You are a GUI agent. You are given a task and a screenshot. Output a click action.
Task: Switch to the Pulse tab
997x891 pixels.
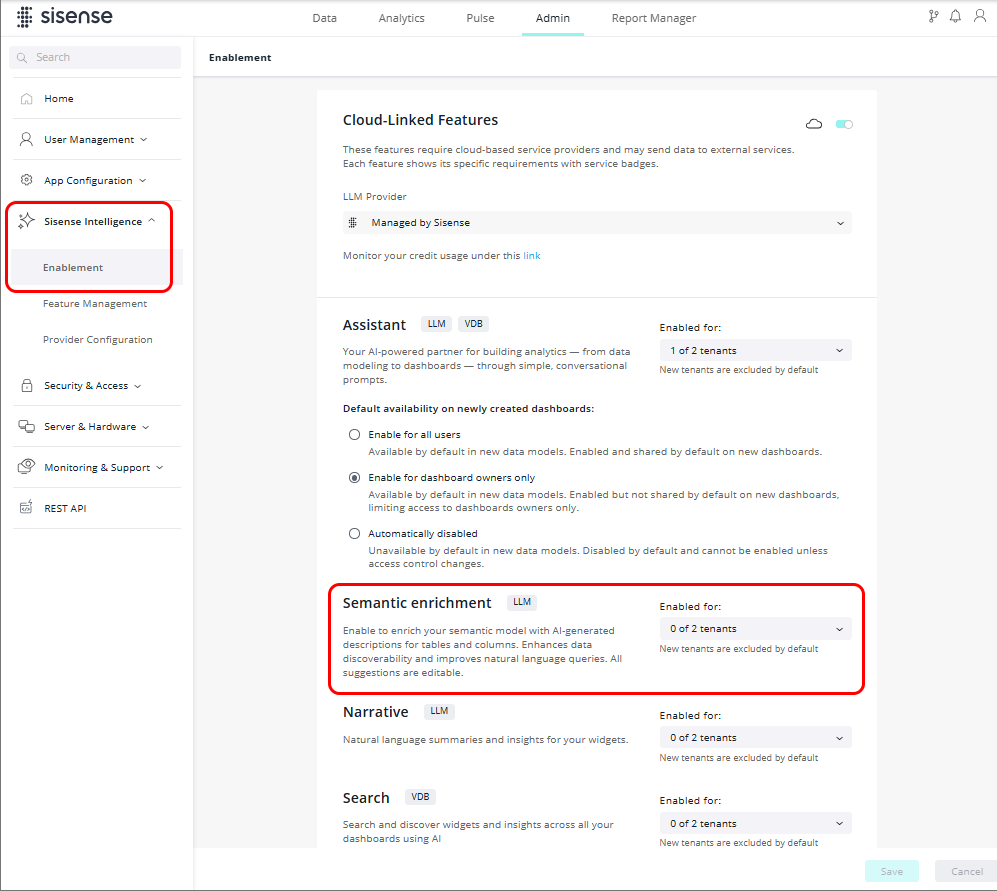pos(480,18)
